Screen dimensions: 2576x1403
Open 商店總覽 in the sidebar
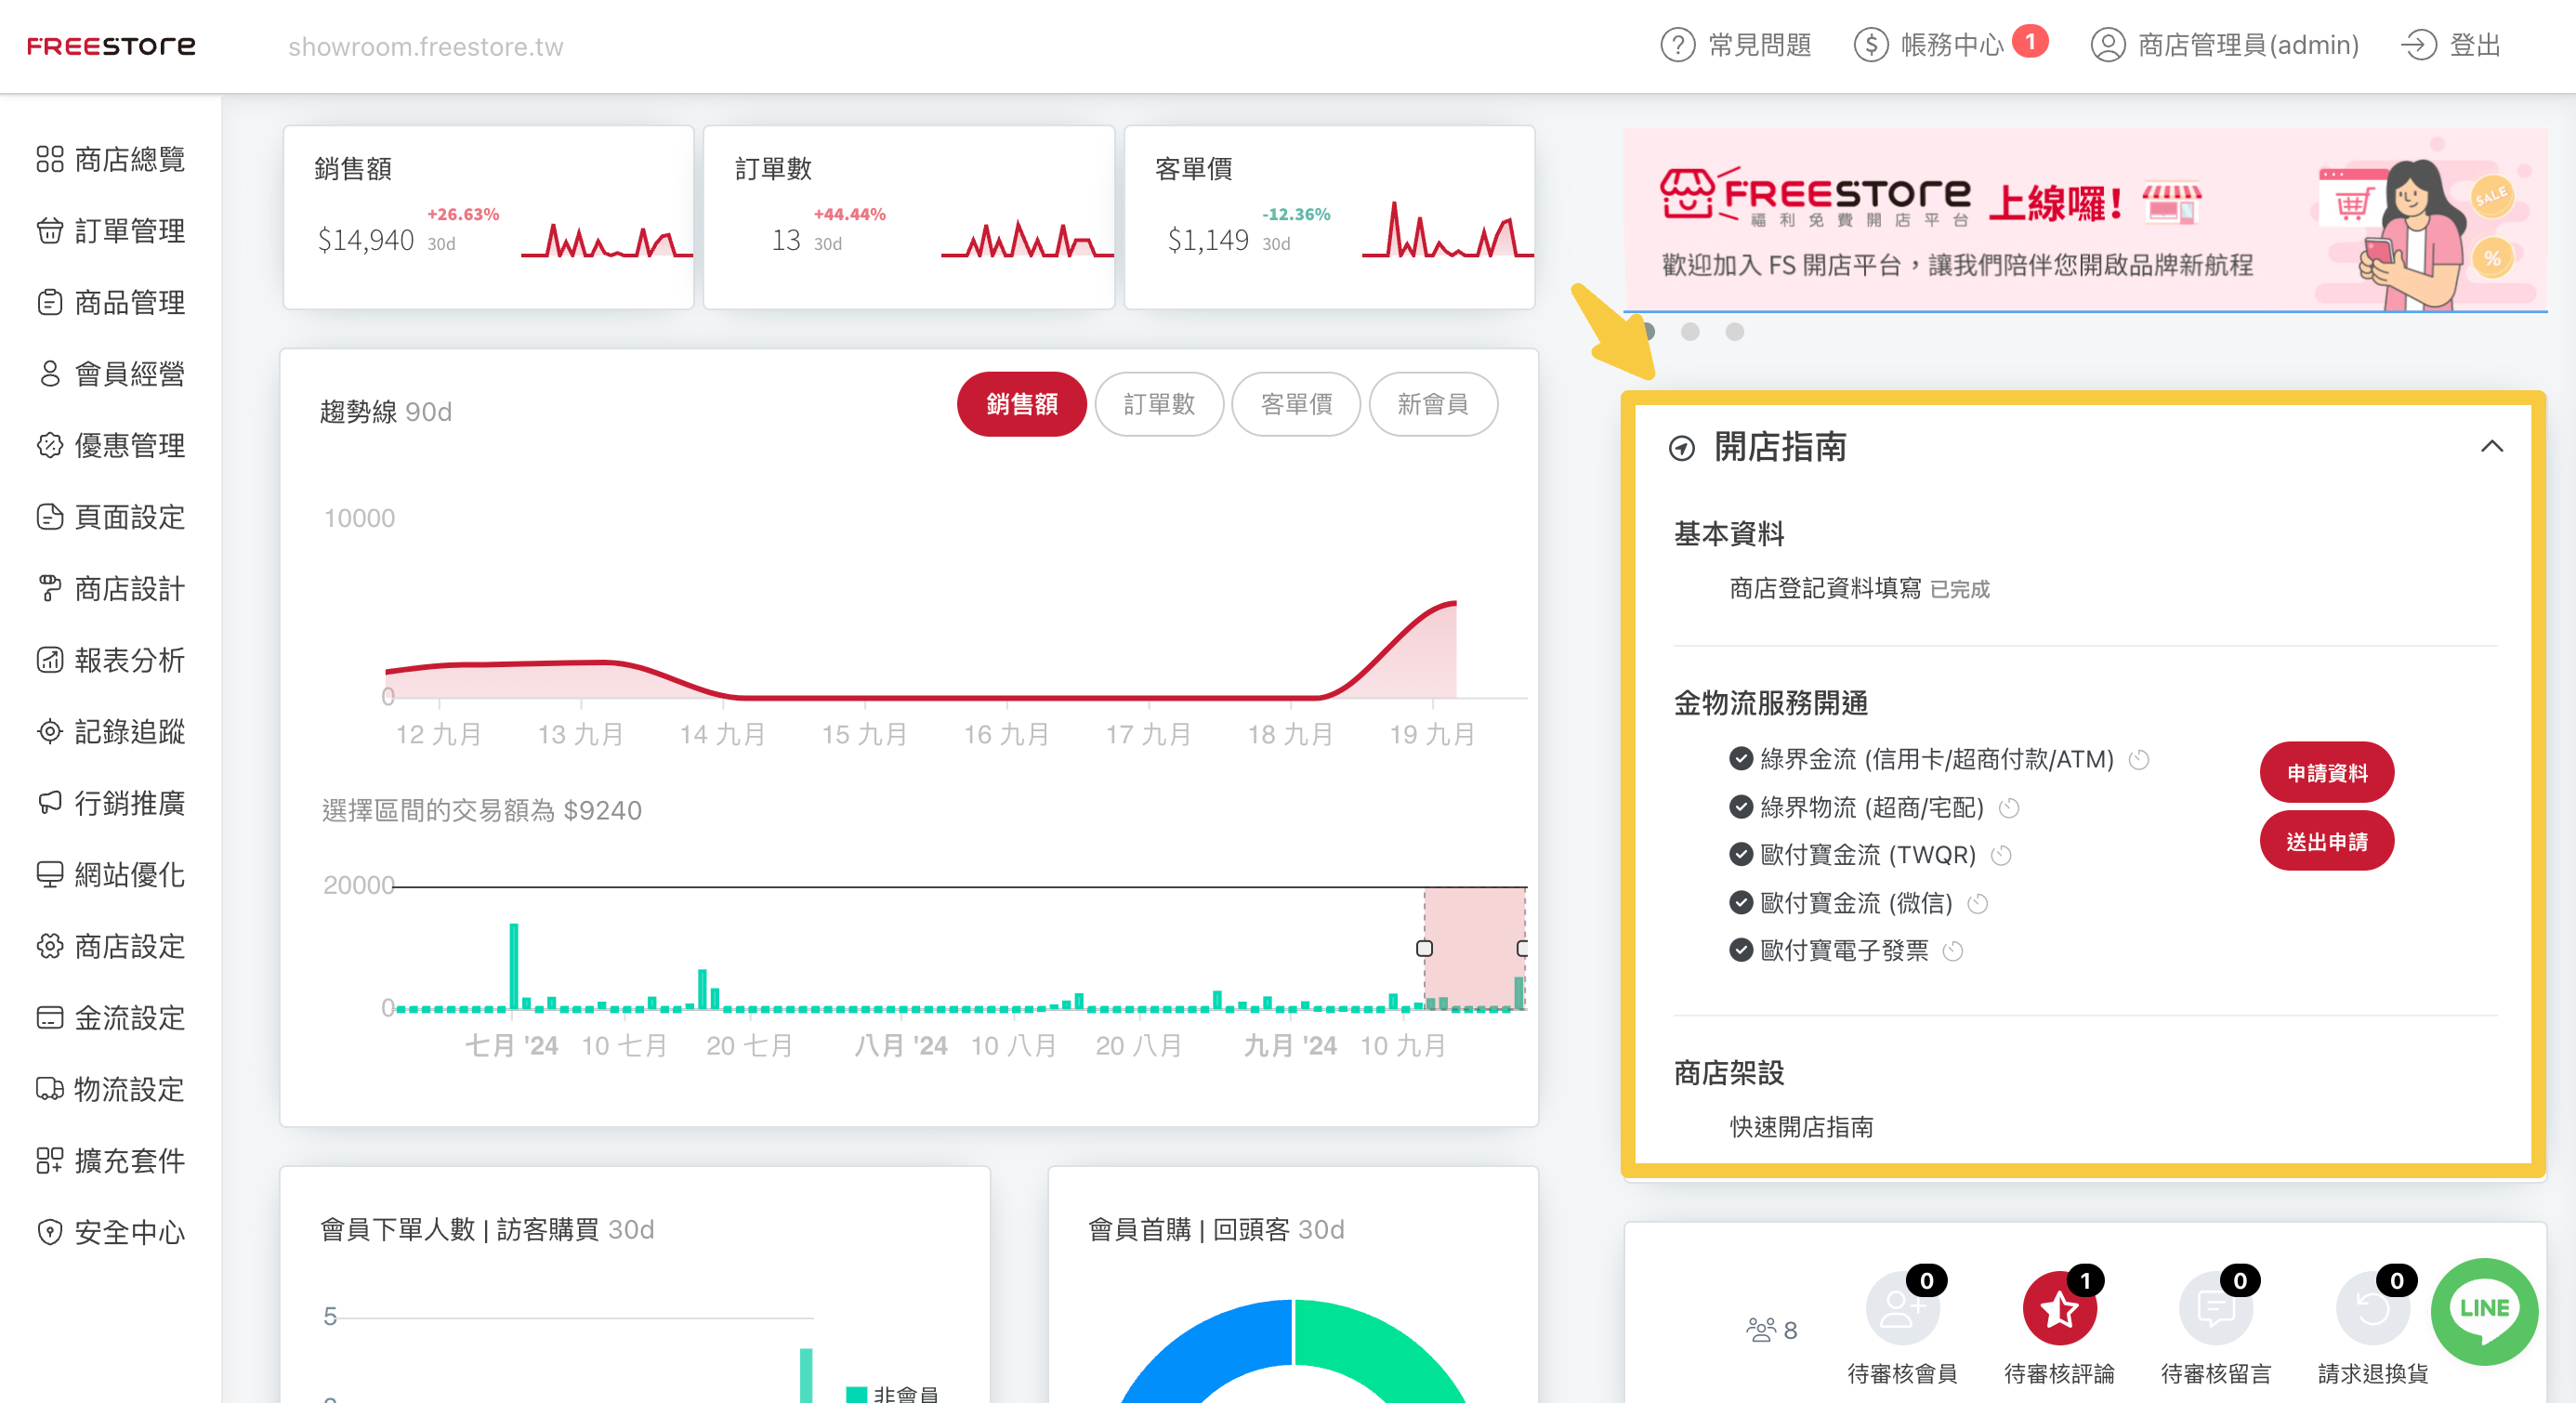pos(111,159)
